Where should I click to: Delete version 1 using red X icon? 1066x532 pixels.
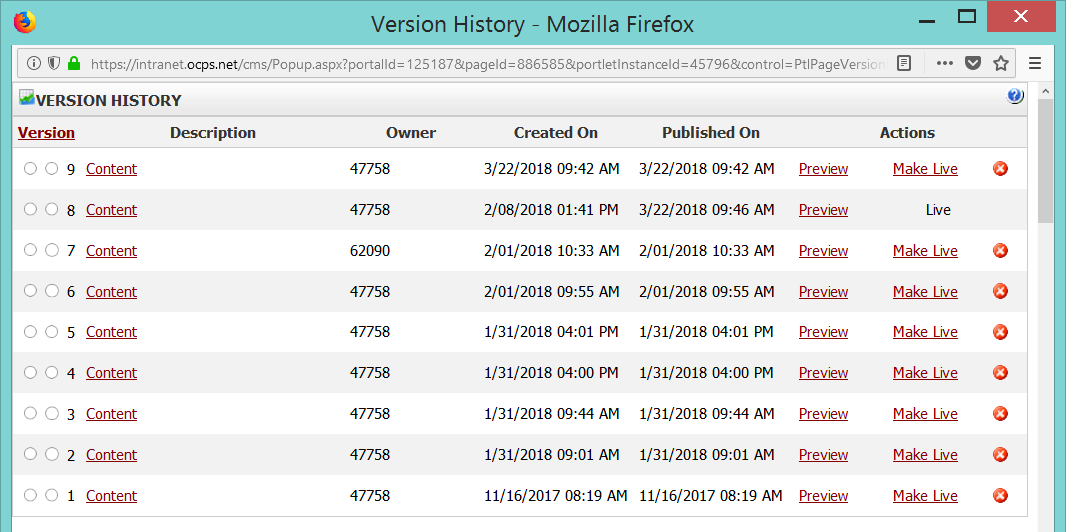coord(1000,496)
